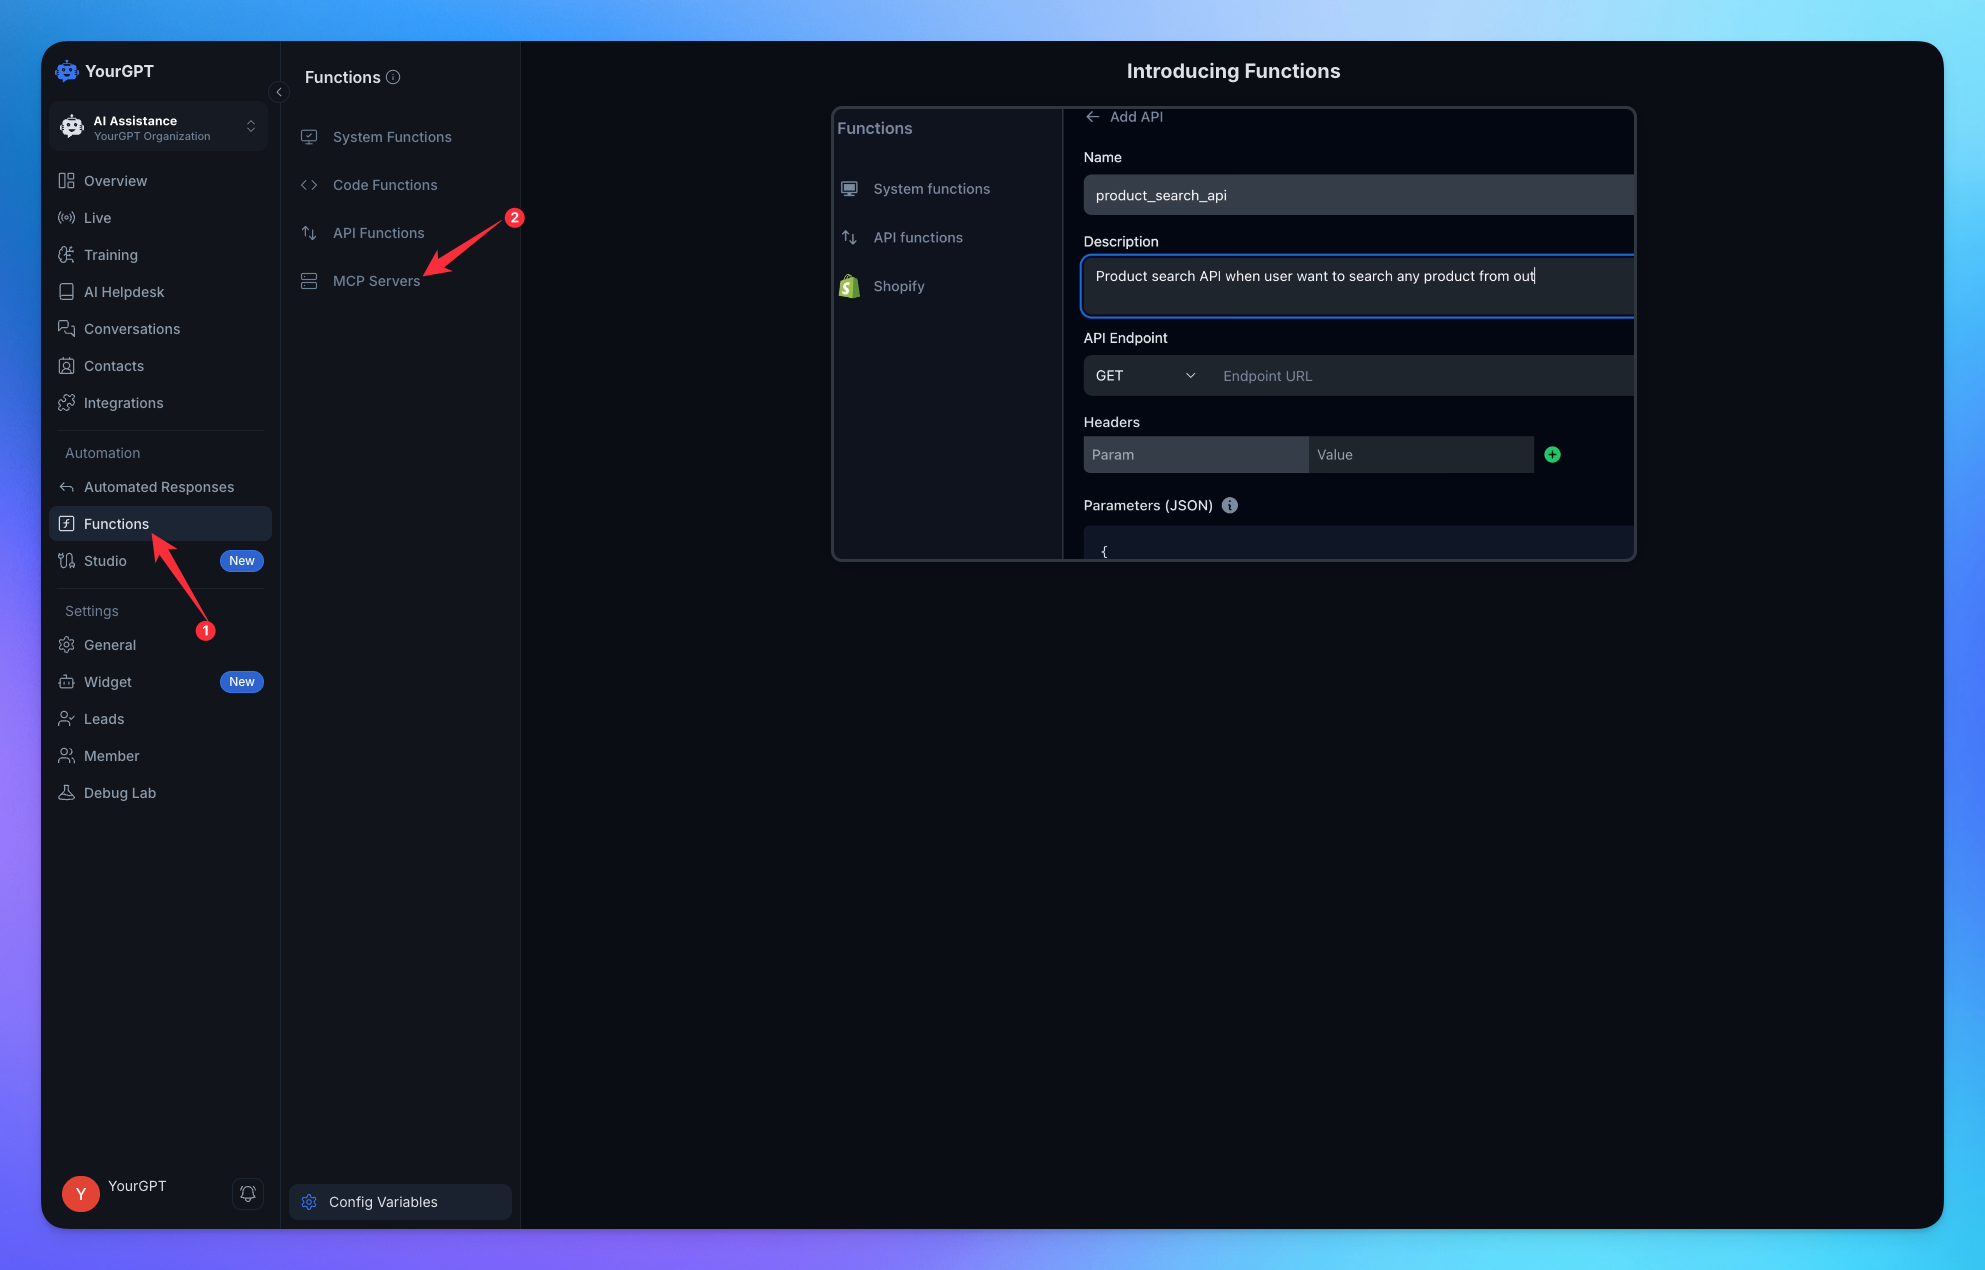Click the back arrow beside Add API
The width and height of the screenshot is (1985, 1270).
pyautogui.click(x=1092, y=117)
